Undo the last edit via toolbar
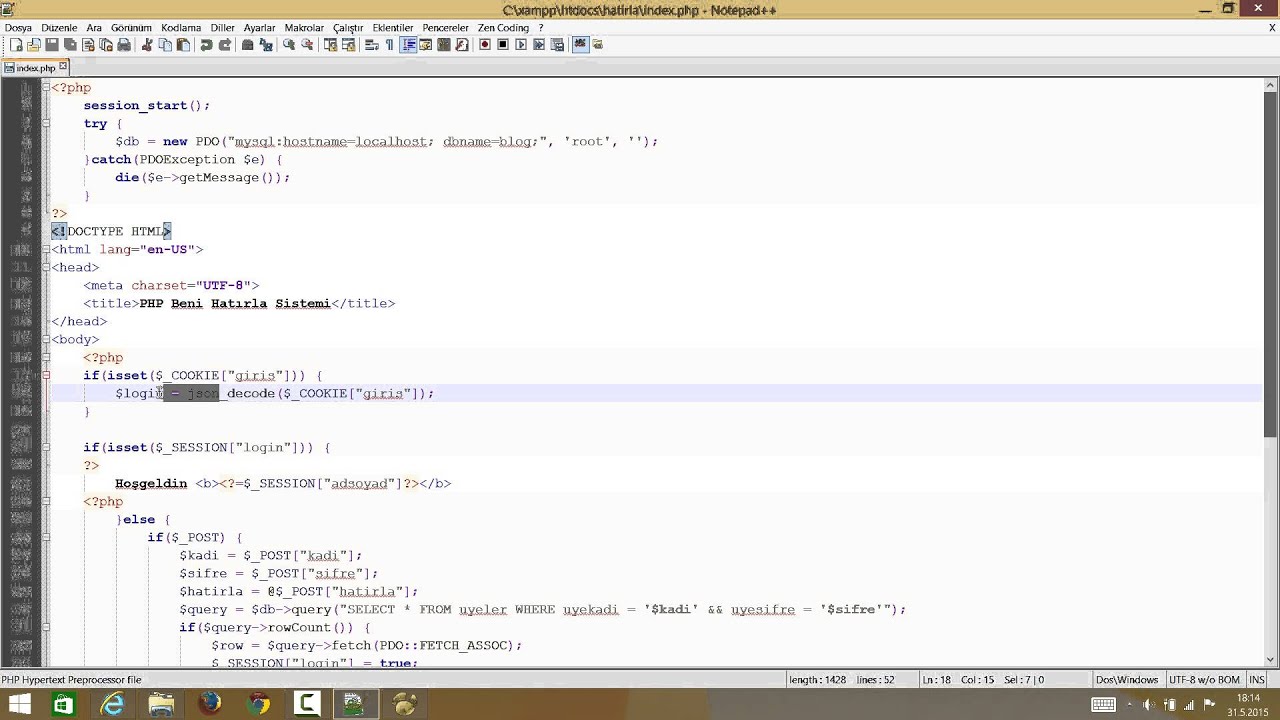1280x720 pixels. pos(206,44)
